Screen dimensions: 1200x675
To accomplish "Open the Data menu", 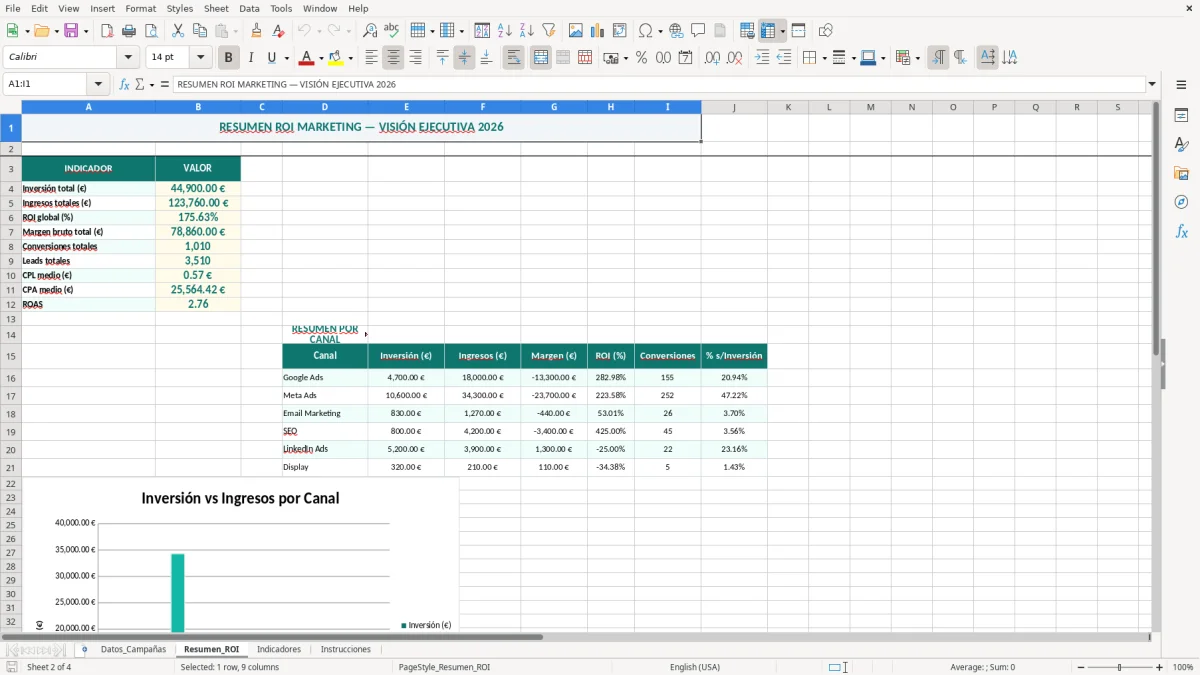I will 249,8.
